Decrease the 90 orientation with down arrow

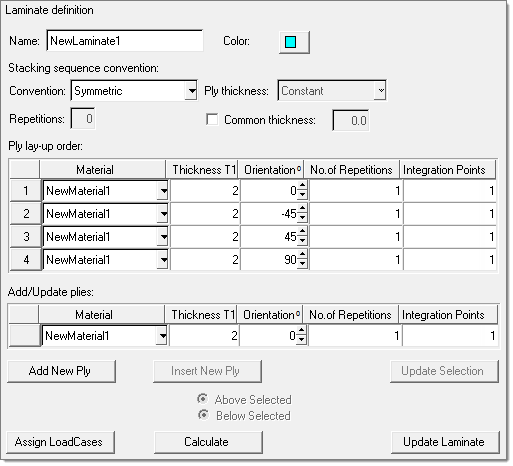(302, 264)
